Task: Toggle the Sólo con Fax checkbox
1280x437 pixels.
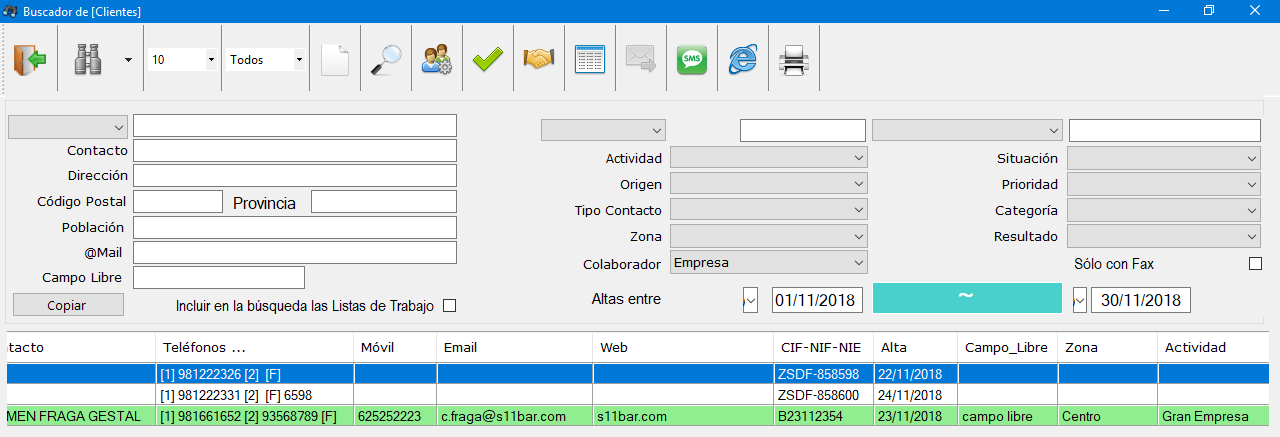Action: point(1255,264)
